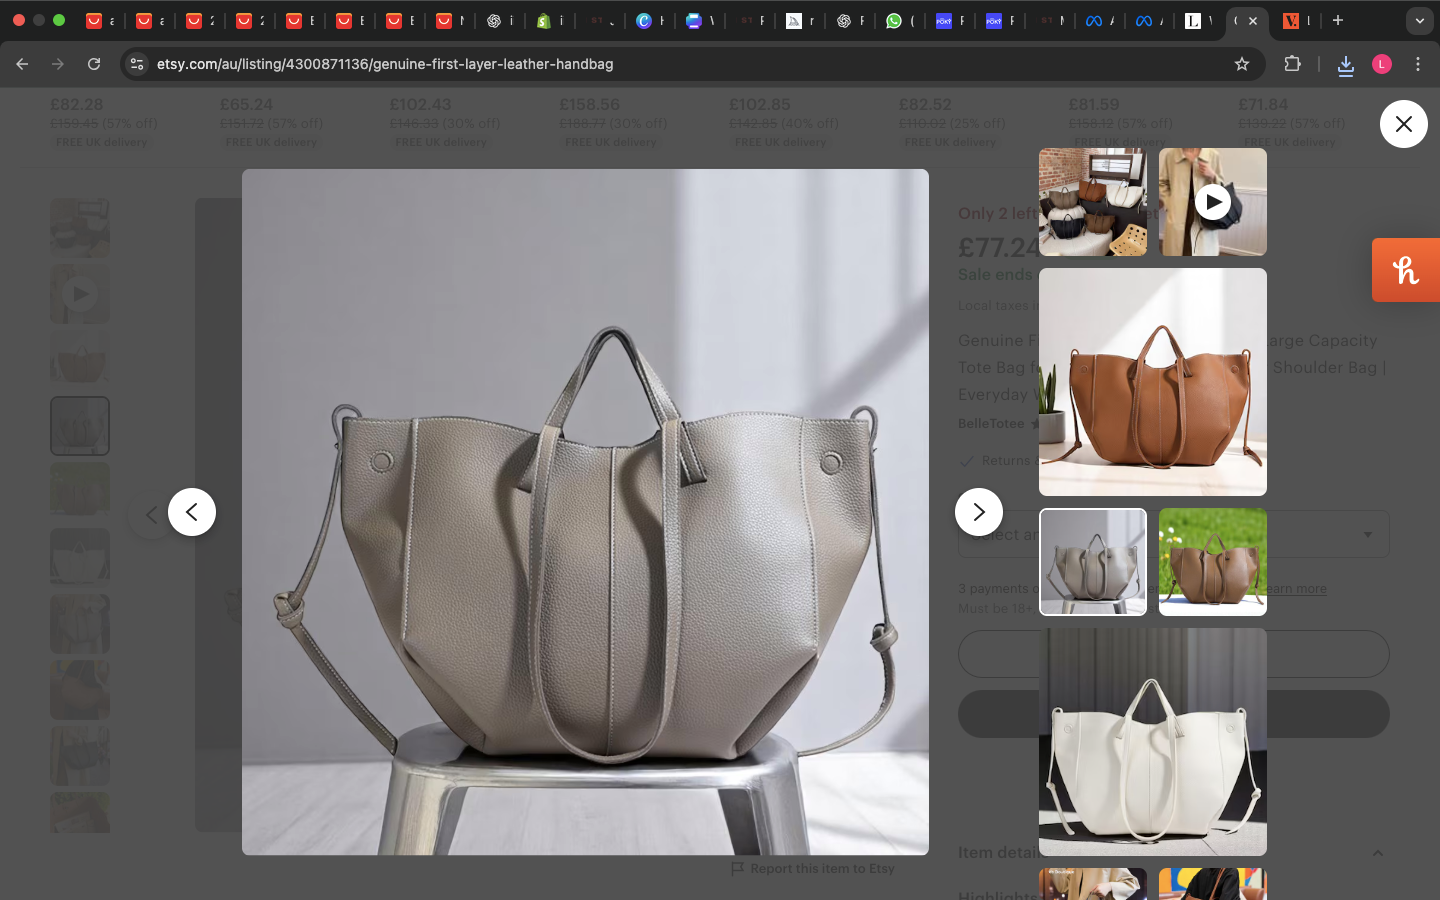Image resolution: width=1440 pixels, height=900 pixels.
Task: Bookmark this page with the star icon
Action: [x=1242, y=64]
